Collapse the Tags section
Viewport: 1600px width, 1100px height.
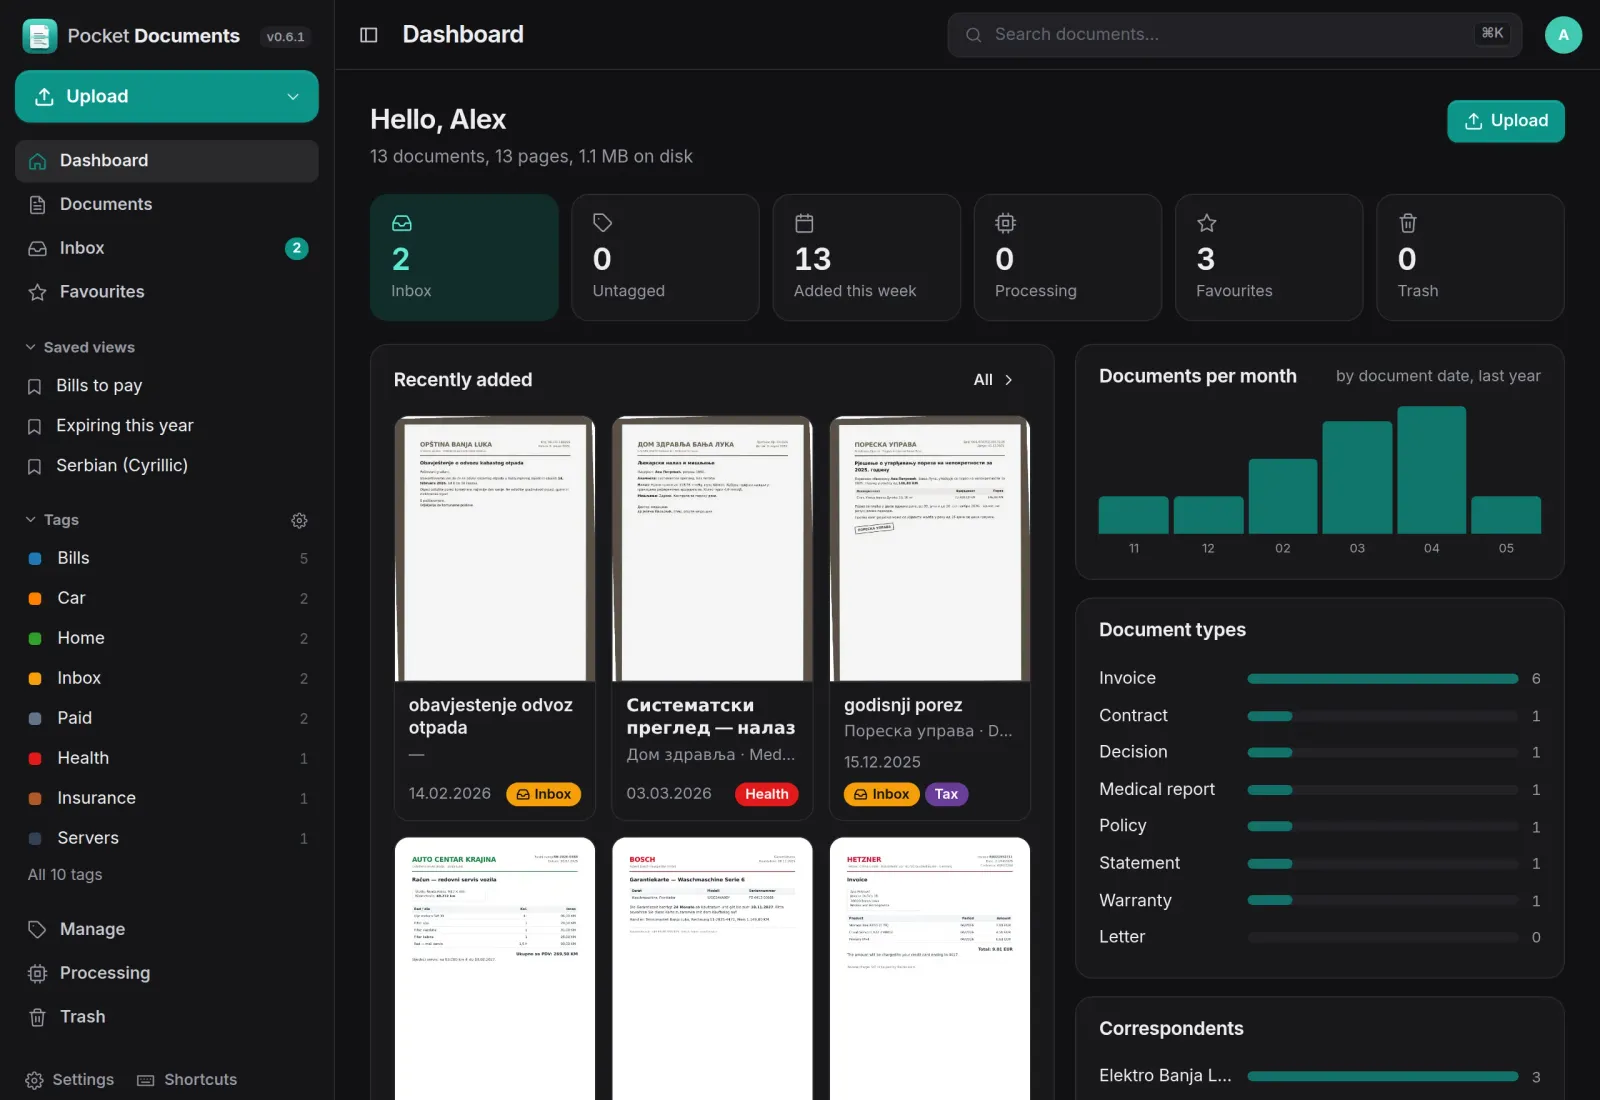(x=52, y=520)
